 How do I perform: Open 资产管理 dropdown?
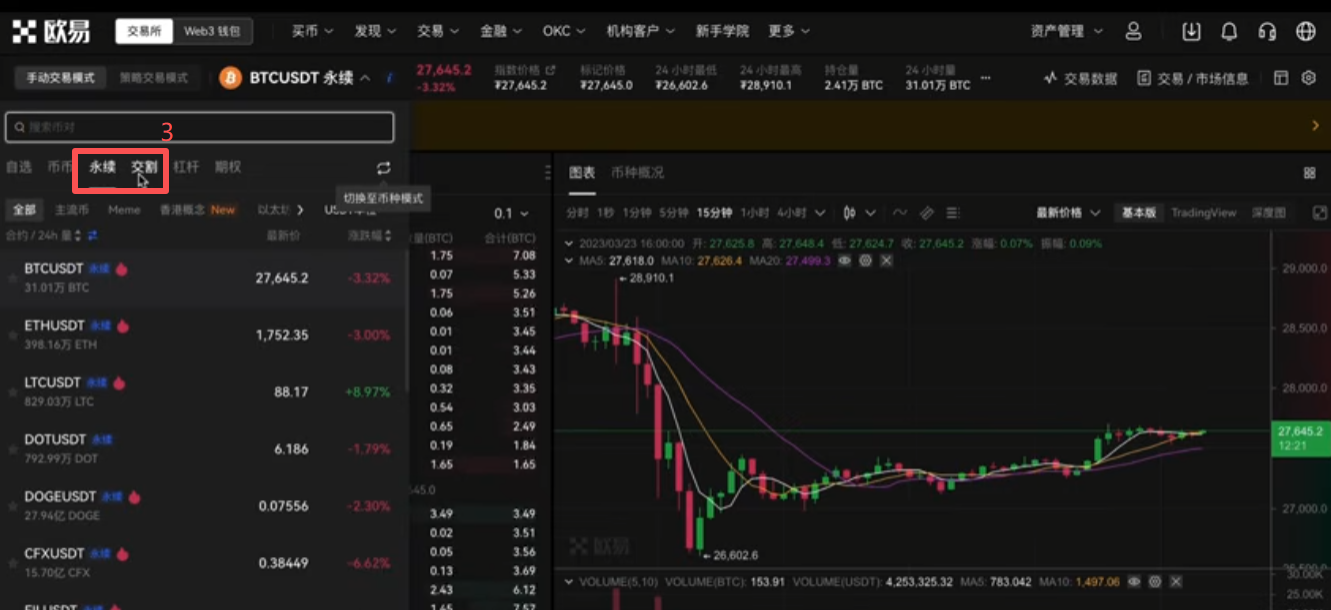pyautogui.click(x=1066, y=31)
